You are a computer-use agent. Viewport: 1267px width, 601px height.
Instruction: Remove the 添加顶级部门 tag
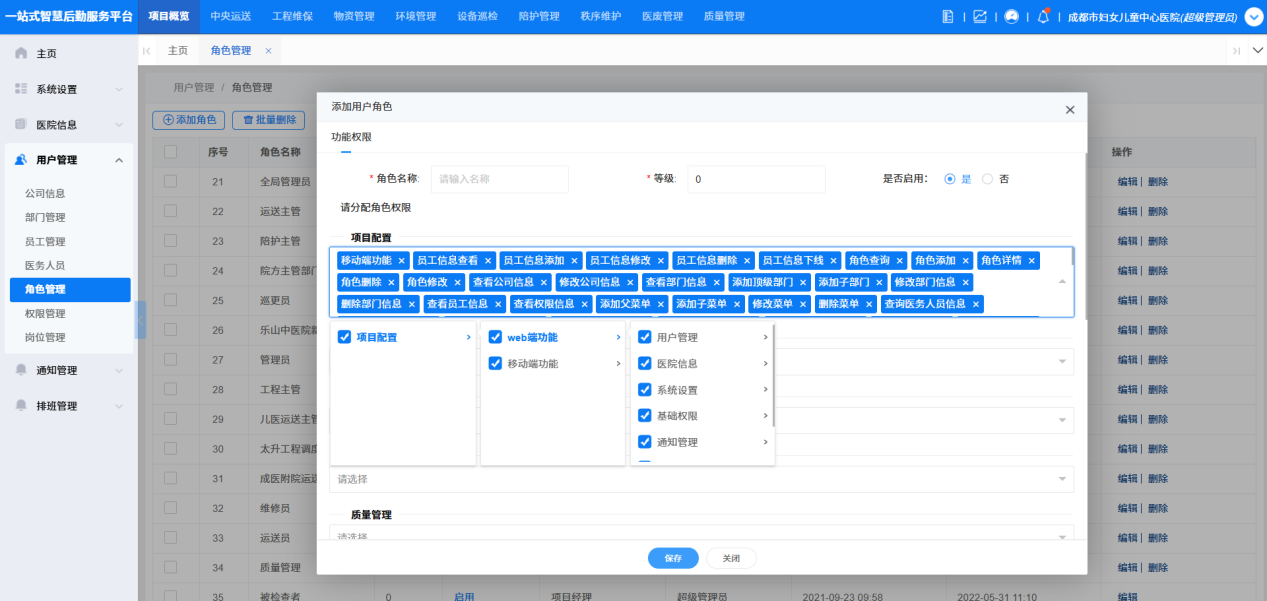pos(803,283)
